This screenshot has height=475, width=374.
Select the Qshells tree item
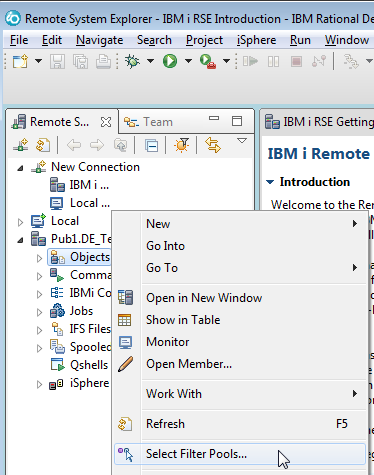[79, 365]
